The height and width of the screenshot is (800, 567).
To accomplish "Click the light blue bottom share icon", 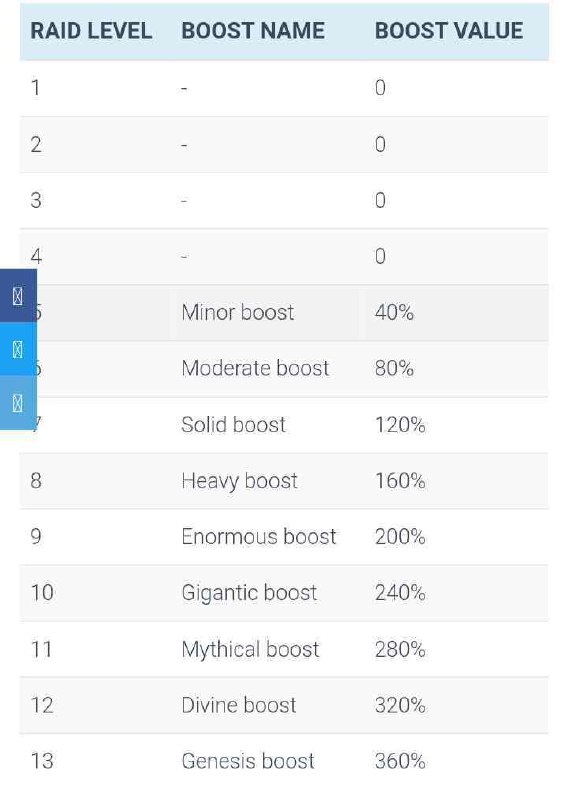I will coord(18,403).
